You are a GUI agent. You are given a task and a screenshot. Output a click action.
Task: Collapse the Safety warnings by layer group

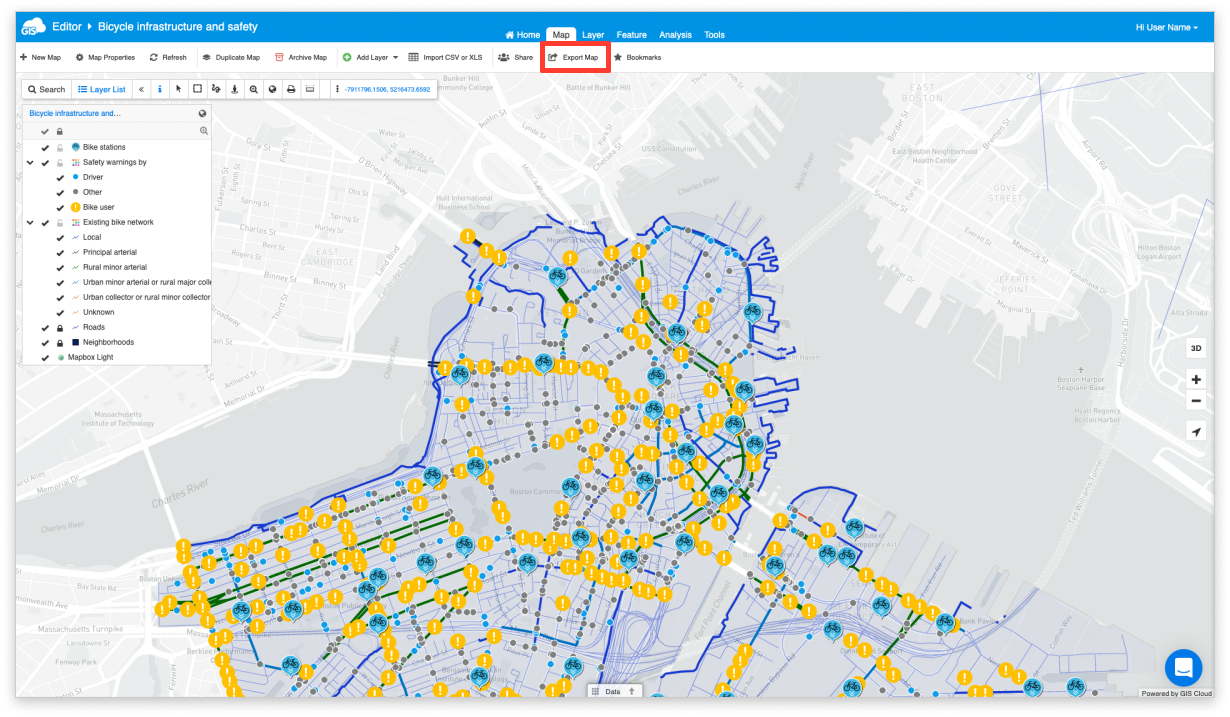pyautogui.click(x=30, y=162)
